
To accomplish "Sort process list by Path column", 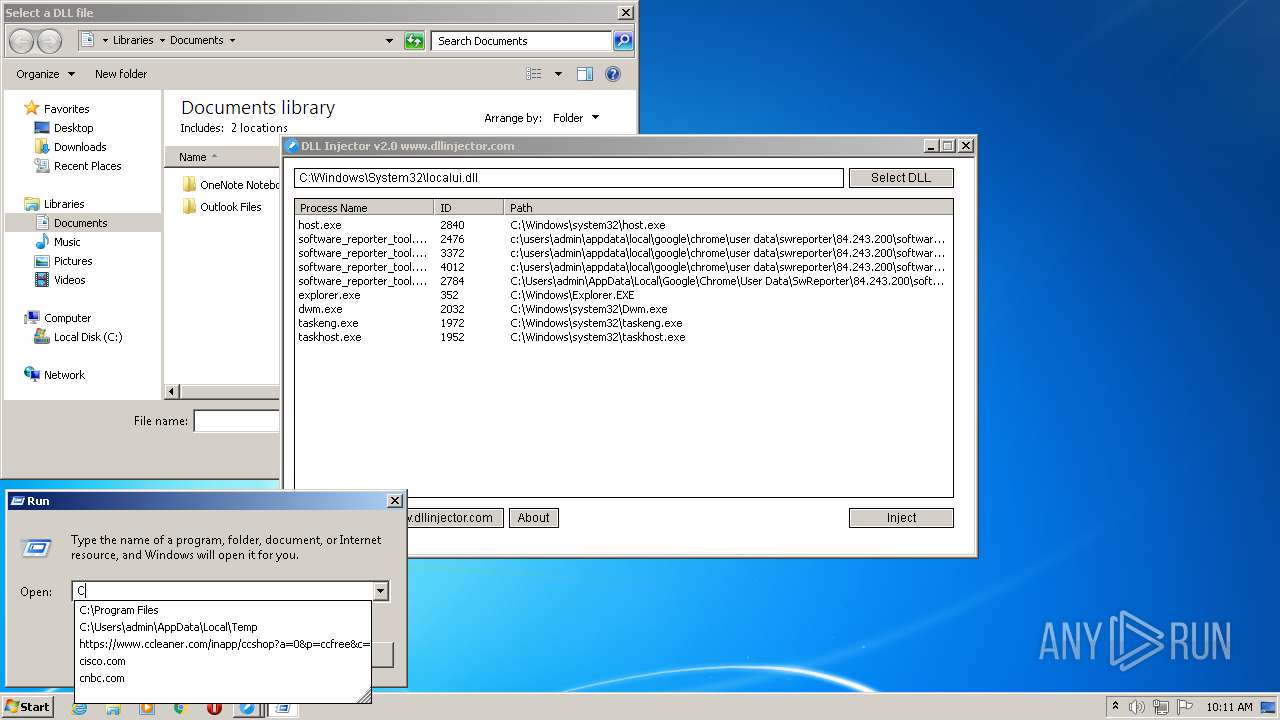I will click(728, 208).
